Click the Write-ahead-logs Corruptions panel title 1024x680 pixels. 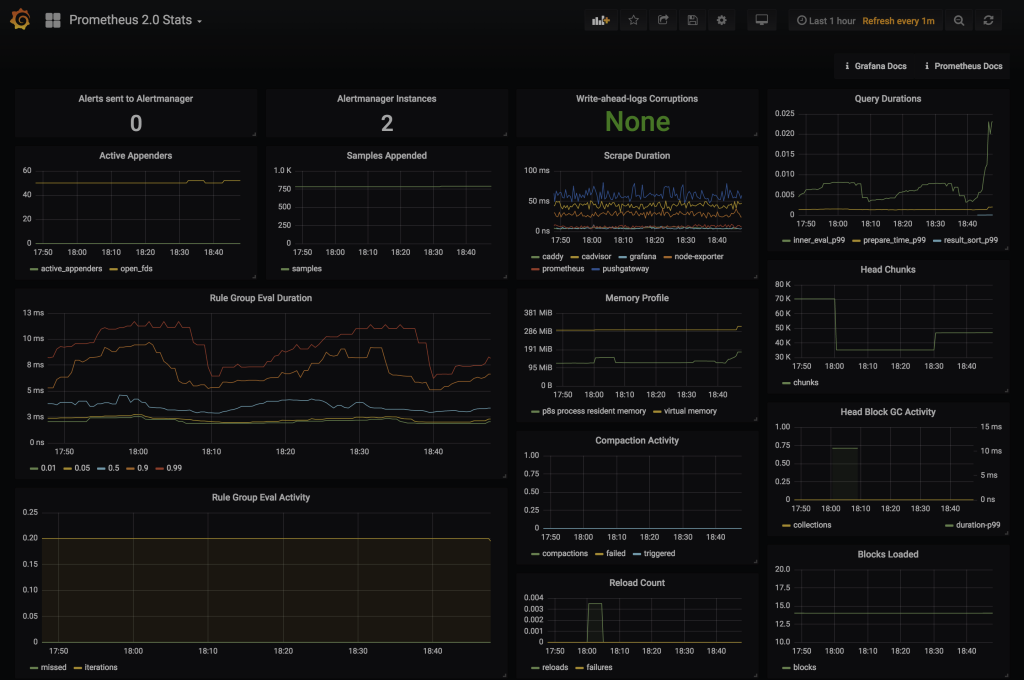(x=637, y=99)
